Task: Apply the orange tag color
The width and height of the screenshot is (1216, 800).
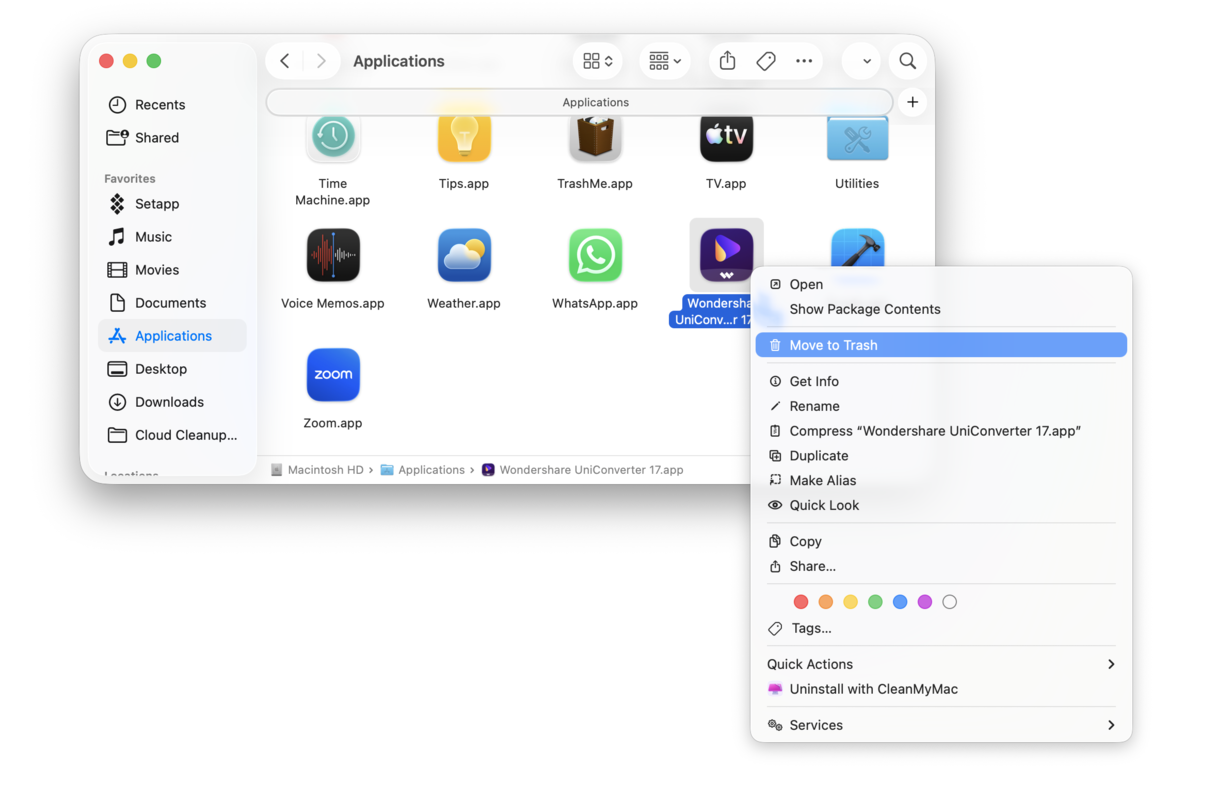Action: coord(825,602)
